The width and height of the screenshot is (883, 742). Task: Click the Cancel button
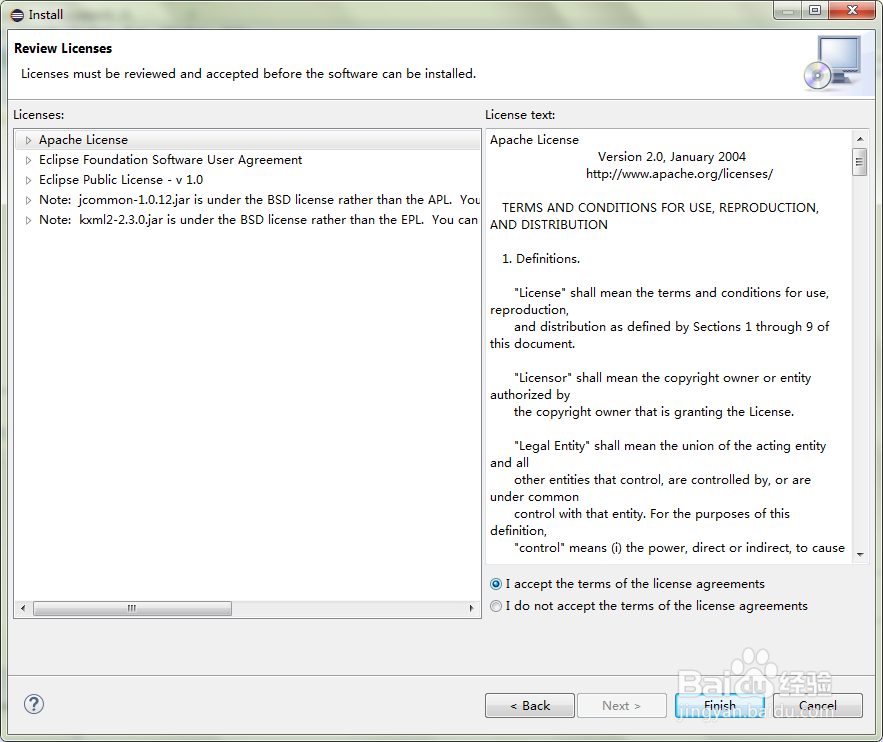(x=818, y=705)
